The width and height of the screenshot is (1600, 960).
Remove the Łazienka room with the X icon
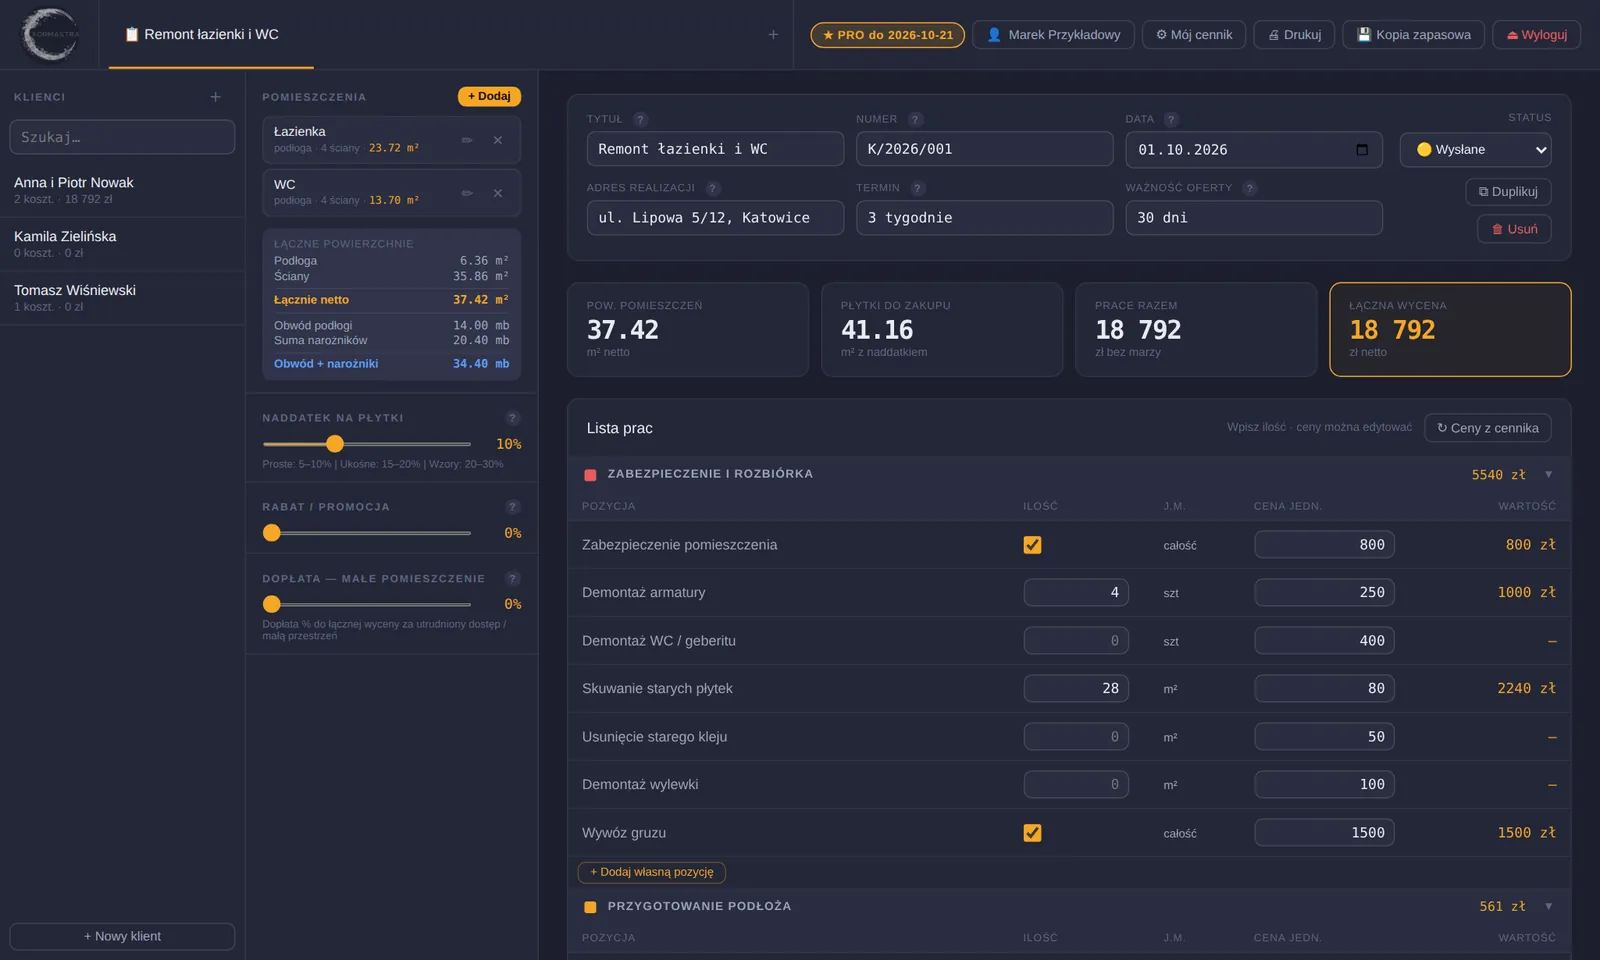point(498,140)
